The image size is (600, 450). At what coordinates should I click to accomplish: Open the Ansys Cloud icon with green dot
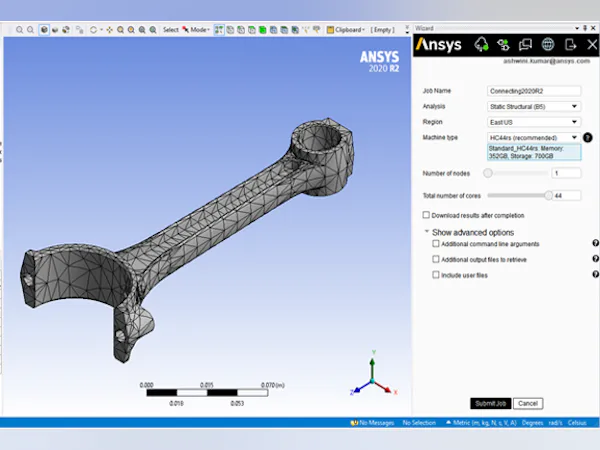pyautogui.click(x=481, y=45)
